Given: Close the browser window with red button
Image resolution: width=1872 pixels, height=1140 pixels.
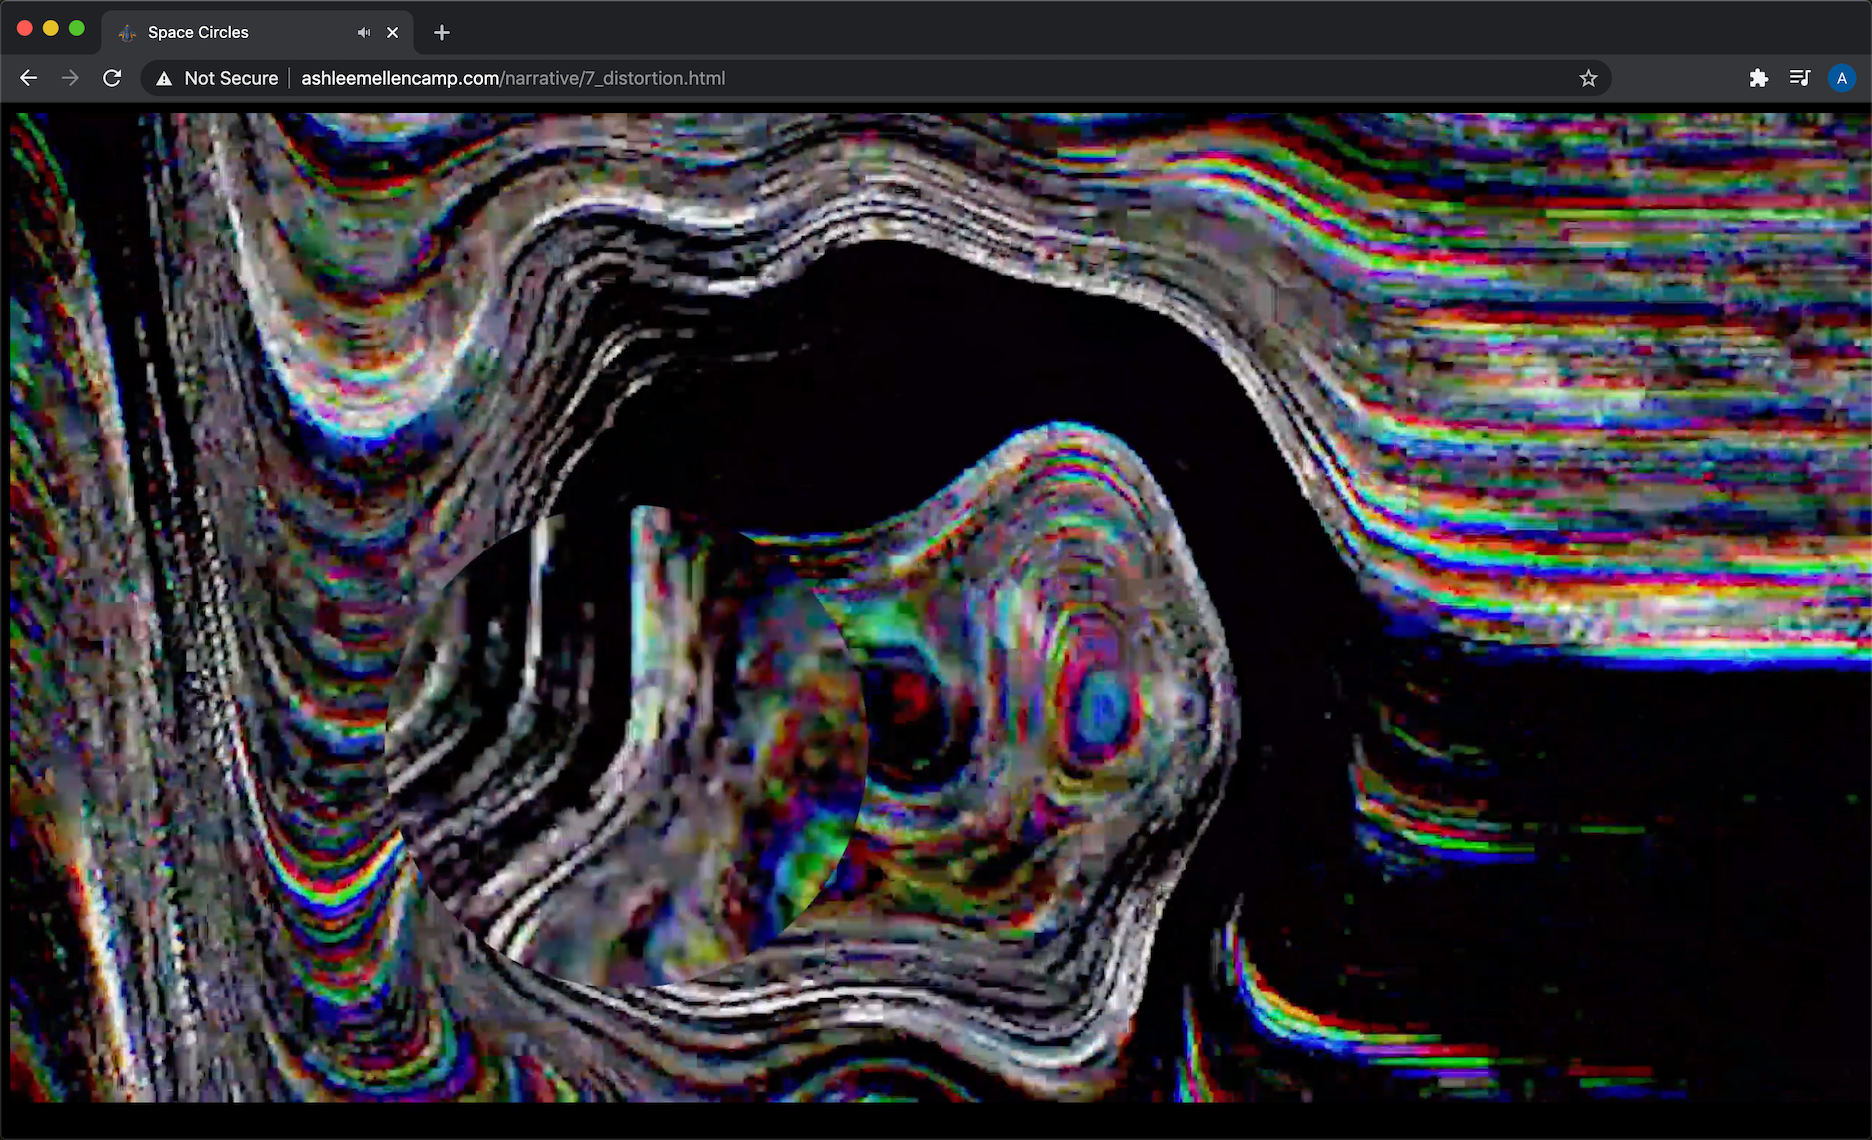Looking at the screenshot, I should pos(25,28).
